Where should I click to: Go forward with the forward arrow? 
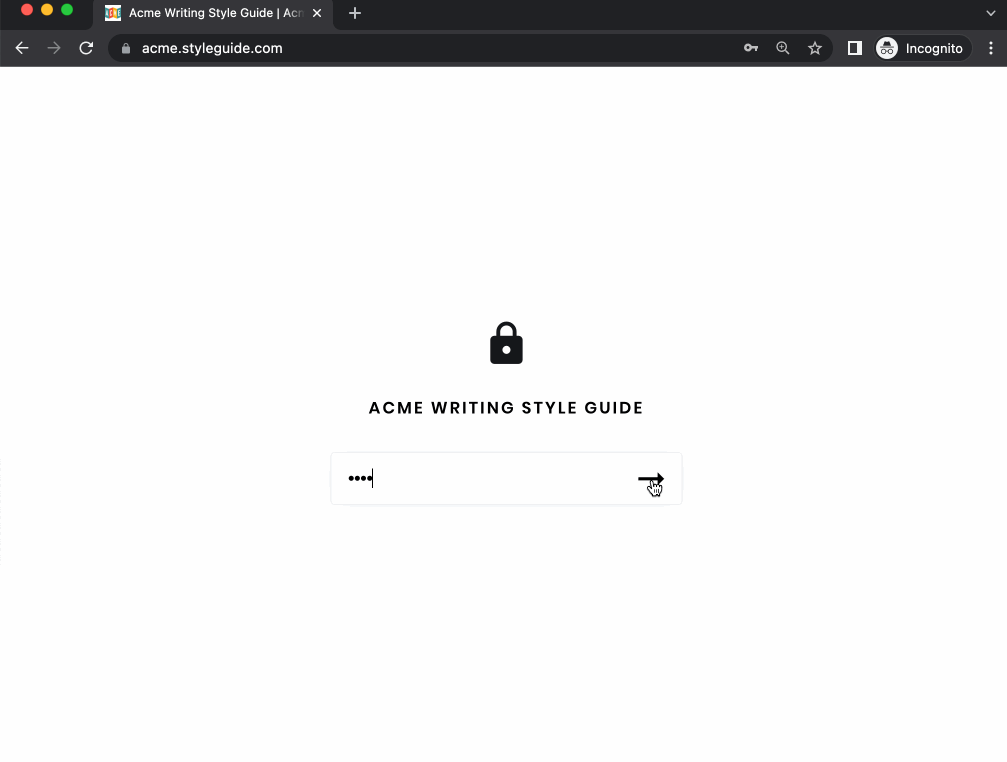click(54, 48)
